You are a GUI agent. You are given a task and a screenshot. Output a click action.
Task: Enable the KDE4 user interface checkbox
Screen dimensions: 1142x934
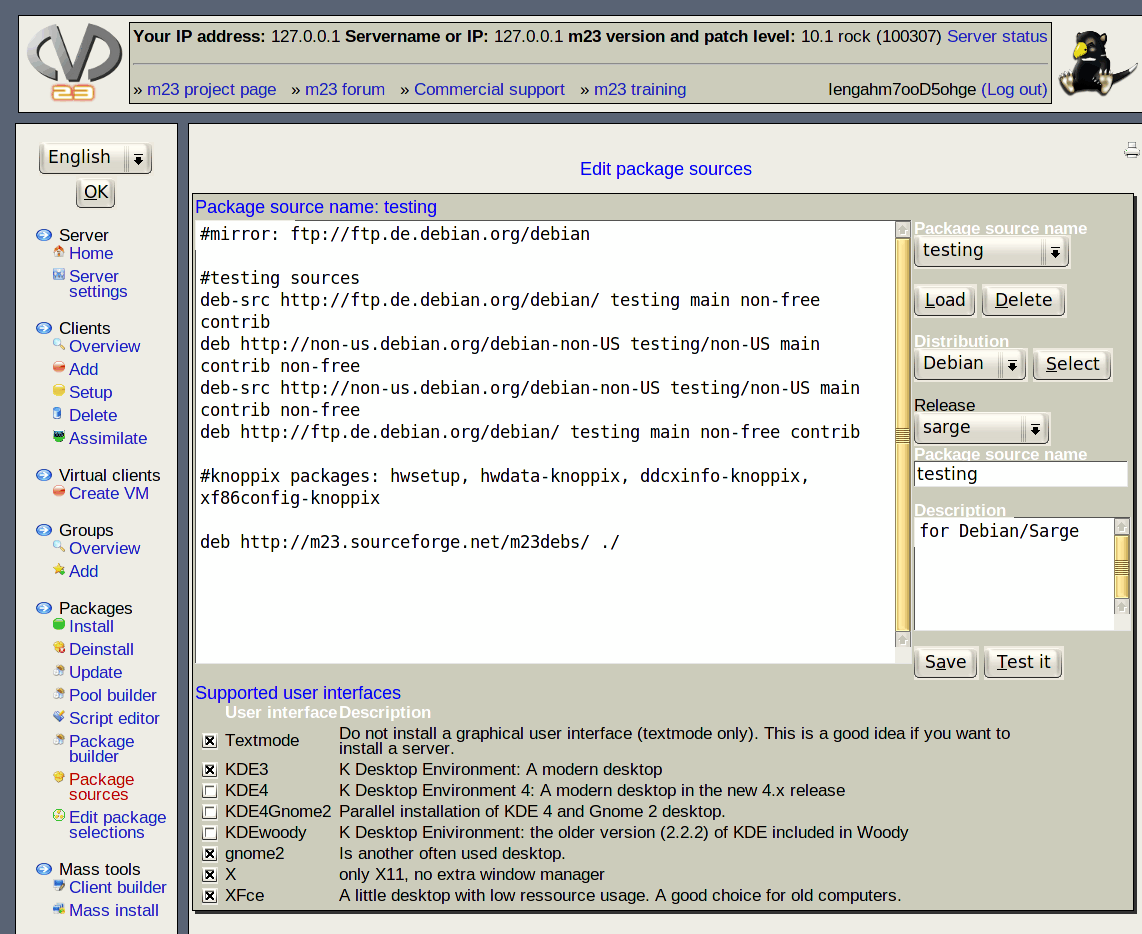pos(209,791)
